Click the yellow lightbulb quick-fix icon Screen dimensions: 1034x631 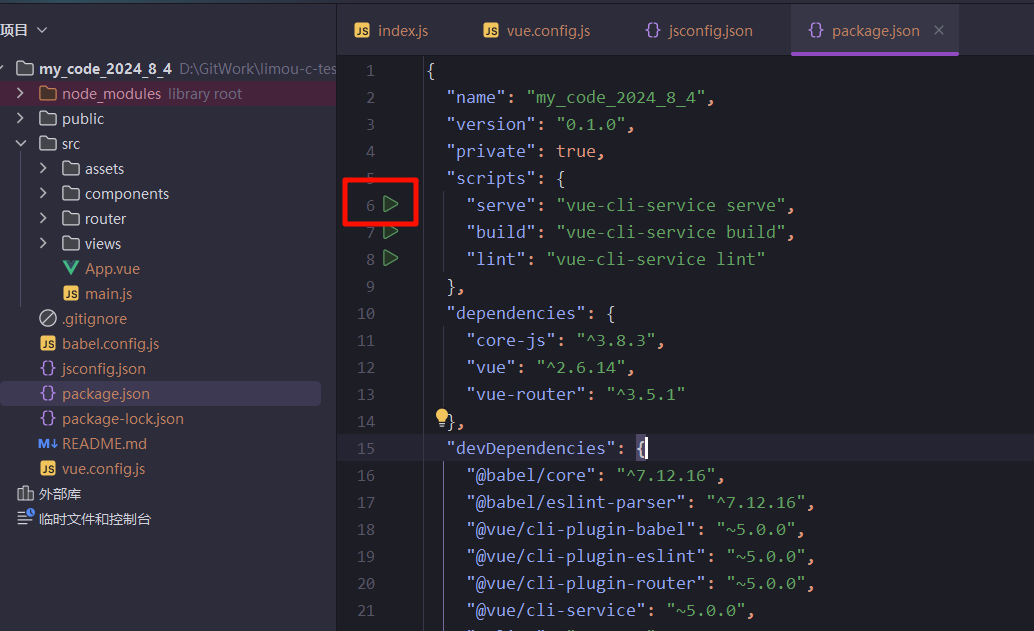[x=442, y=417]
